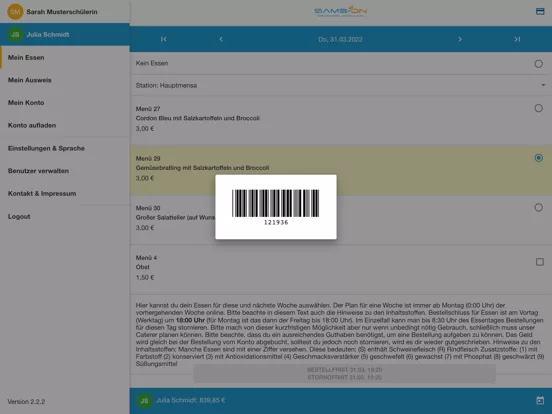Click Bestellfrist / Stornofrist info bar
The width and height of the screenshot is (552, 414).
[x=344, y=373]
